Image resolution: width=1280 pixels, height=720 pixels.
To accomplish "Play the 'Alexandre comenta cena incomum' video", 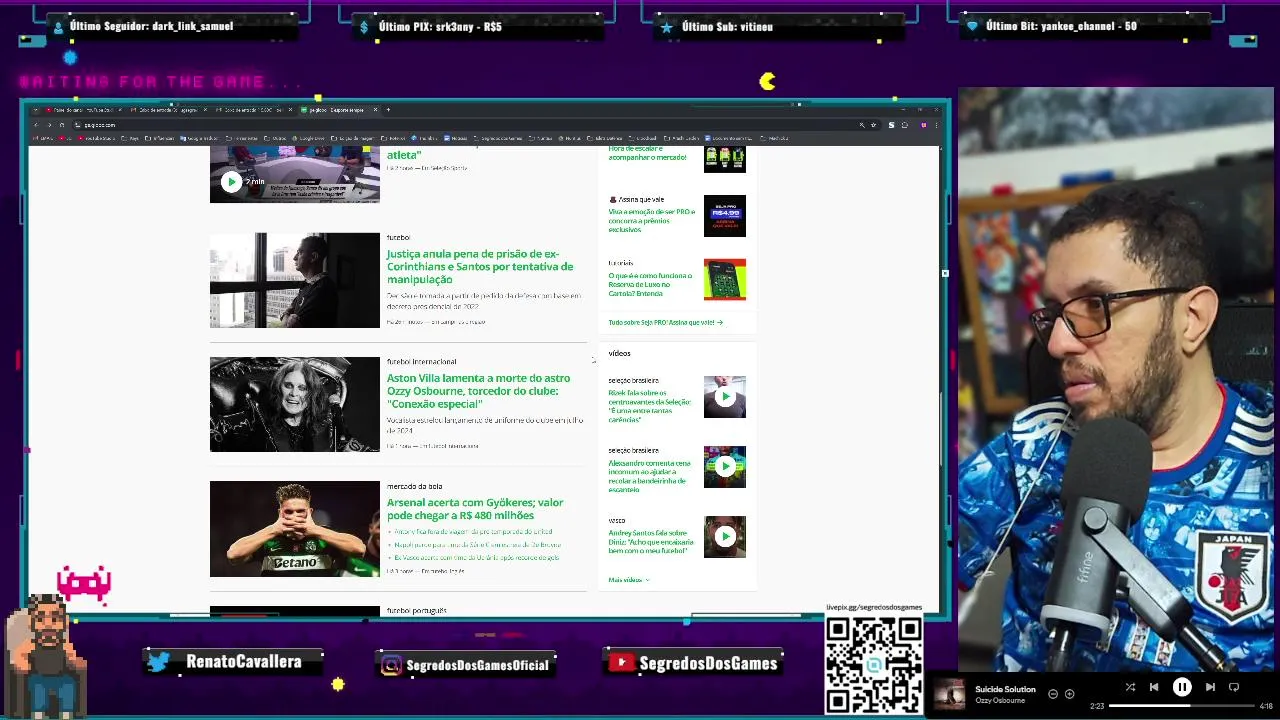I will coord(725,466).
